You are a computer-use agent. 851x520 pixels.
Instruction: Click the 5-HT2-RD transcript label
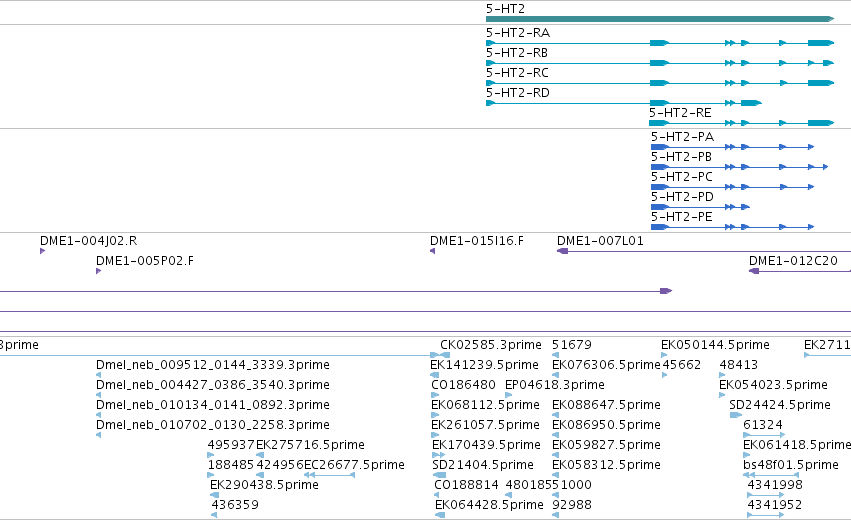(518, 93)
